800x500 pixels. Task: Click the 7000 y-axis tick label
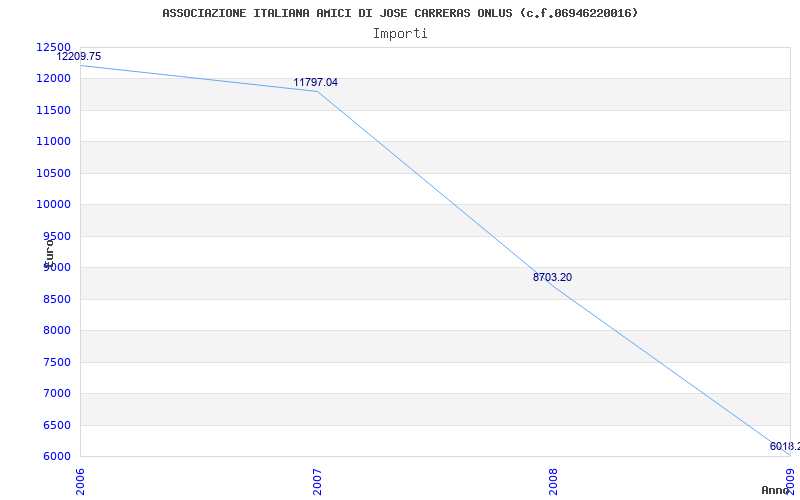pos(56,393)
